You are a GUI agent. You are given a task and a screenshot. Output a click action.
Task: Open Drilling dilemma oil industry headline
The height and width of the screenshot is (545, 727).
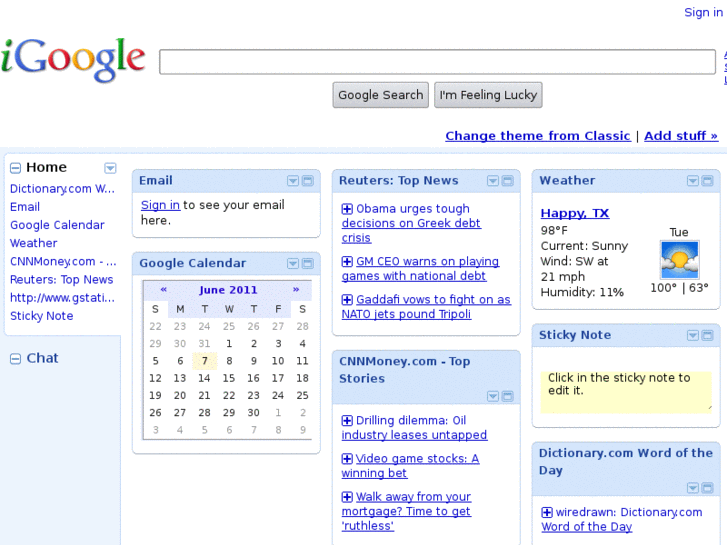point(415,428)
